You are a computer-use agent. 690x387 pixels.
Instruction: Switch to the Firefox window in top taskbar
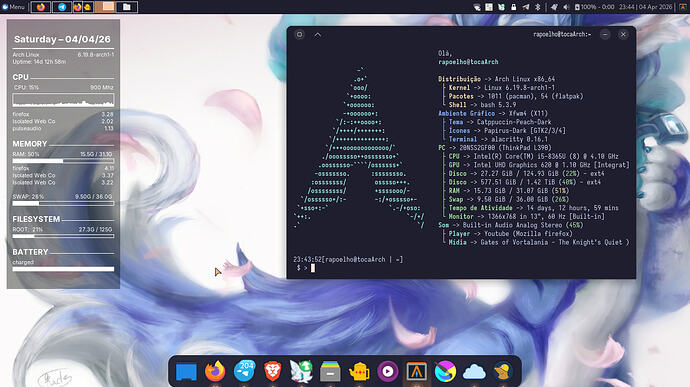pyautogui.click(x=40, y=7)
